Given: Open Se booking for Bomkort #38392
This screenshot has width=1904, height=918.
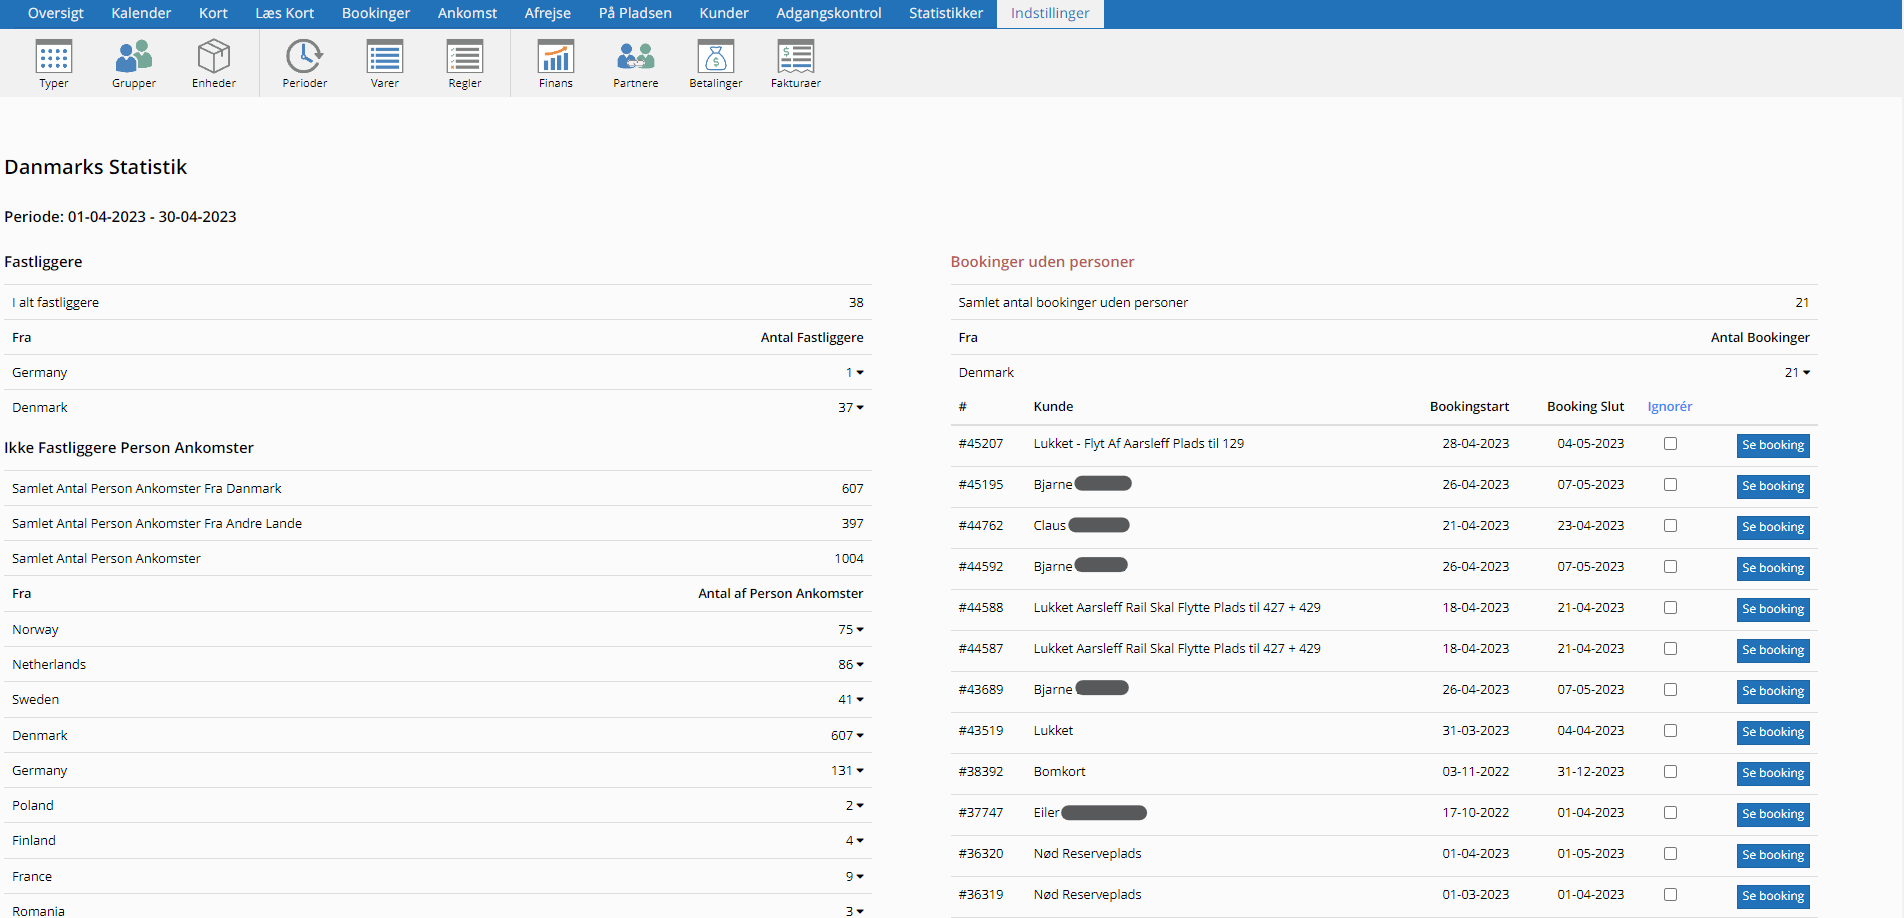Looking at the screenshot, I should [x=1772, y=773].
